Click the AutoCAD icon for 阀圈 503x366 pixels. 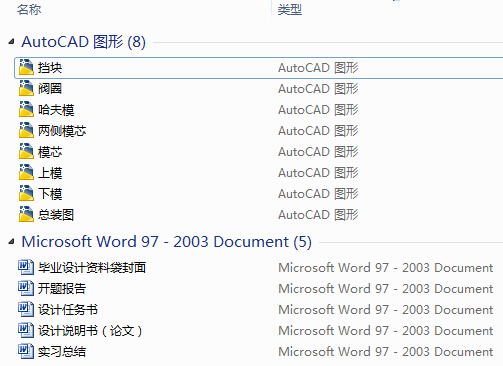tap(26, 88)
